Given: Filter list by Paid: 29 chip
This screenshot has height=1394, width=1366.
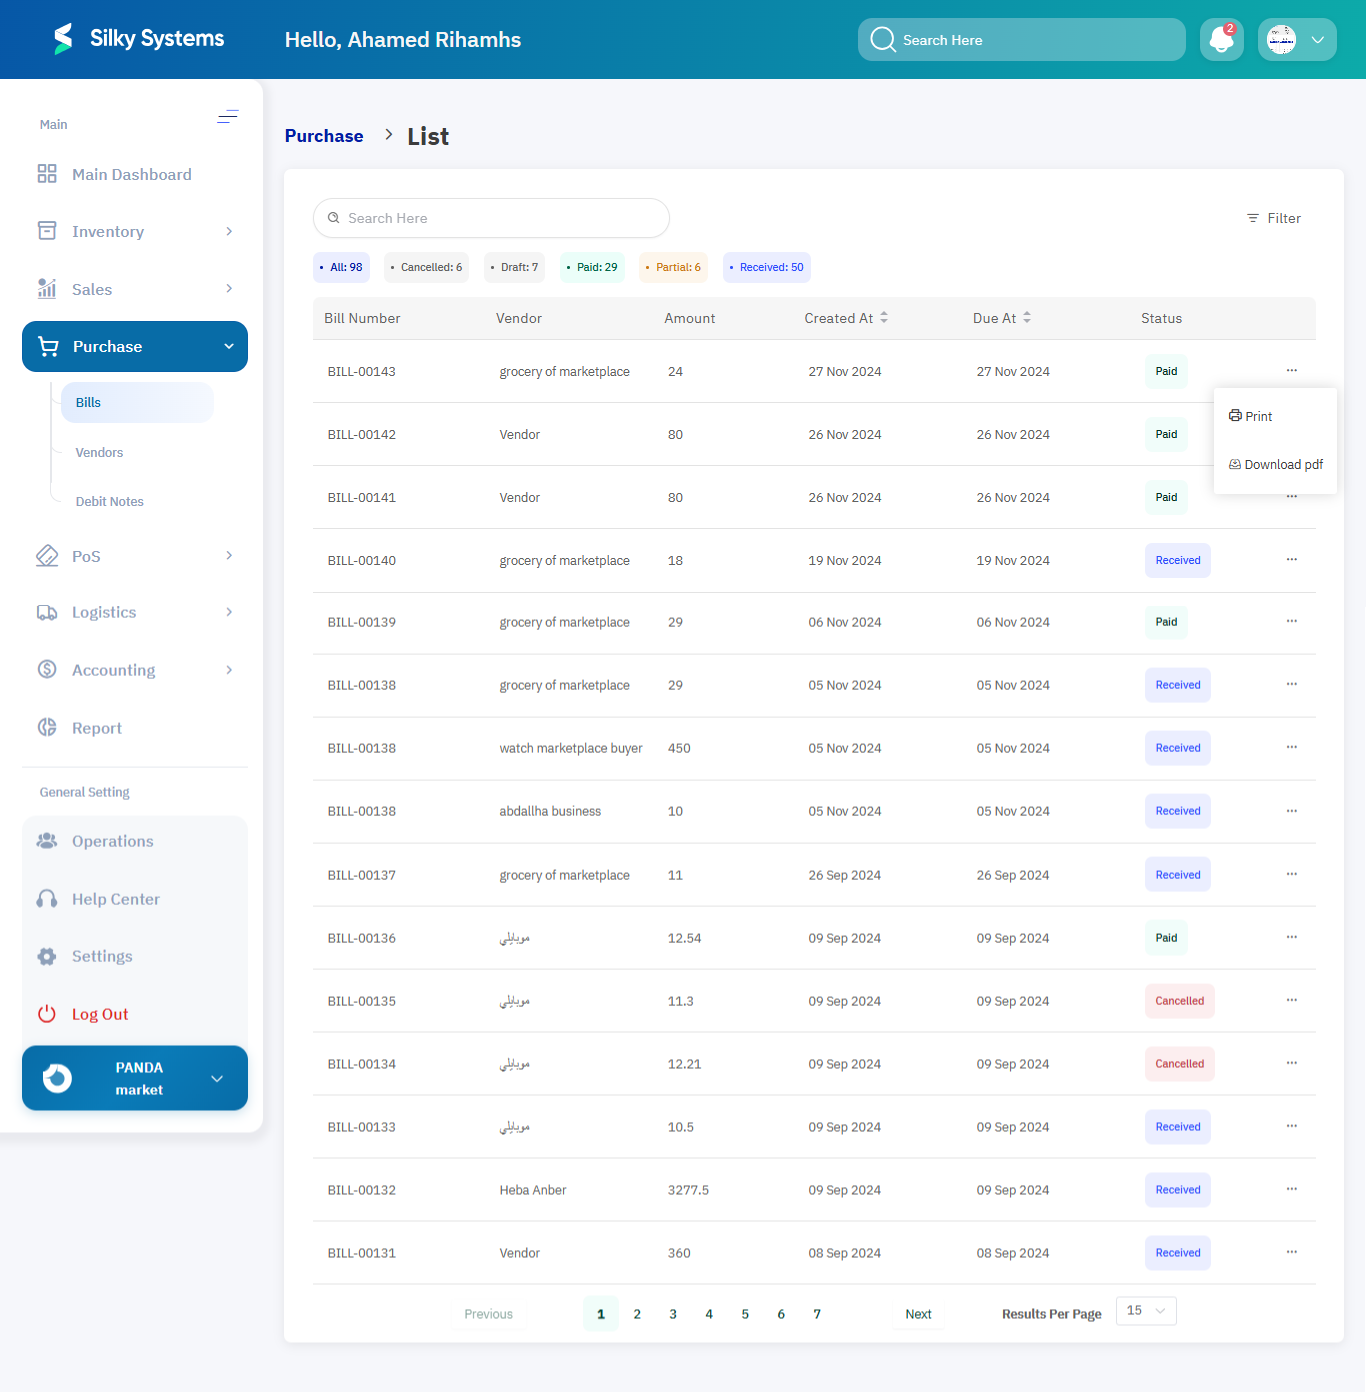Looking at the screenshot, I should point(592,268).
